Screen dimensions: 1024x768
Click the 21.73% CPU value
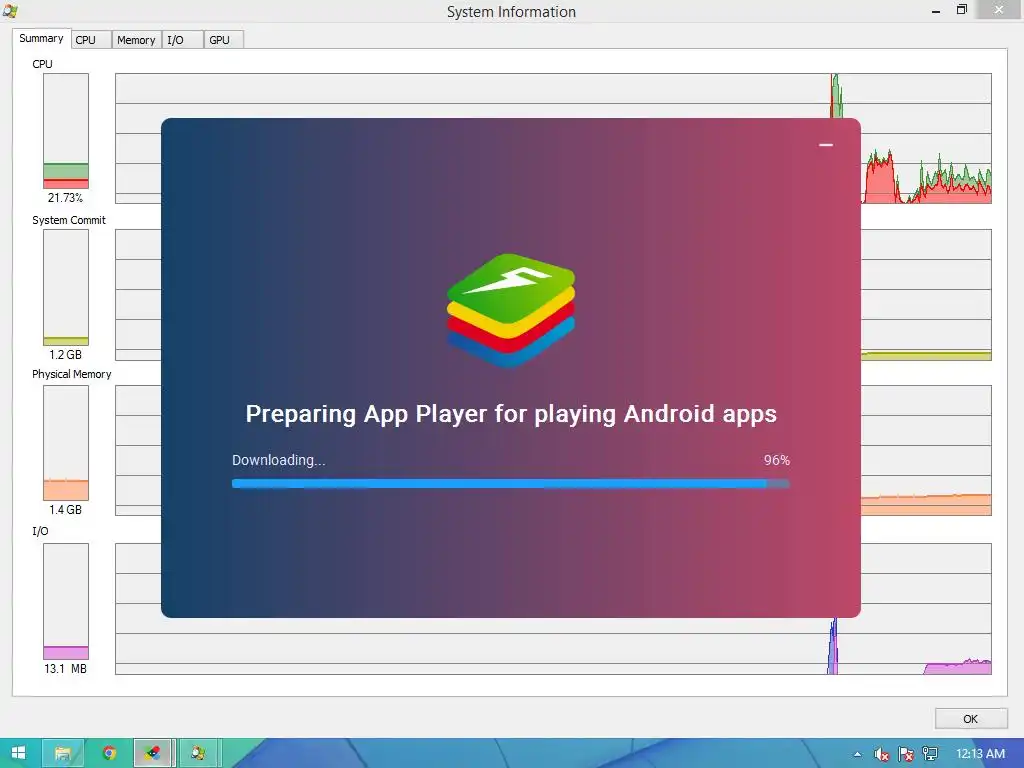tap(65, 197)
